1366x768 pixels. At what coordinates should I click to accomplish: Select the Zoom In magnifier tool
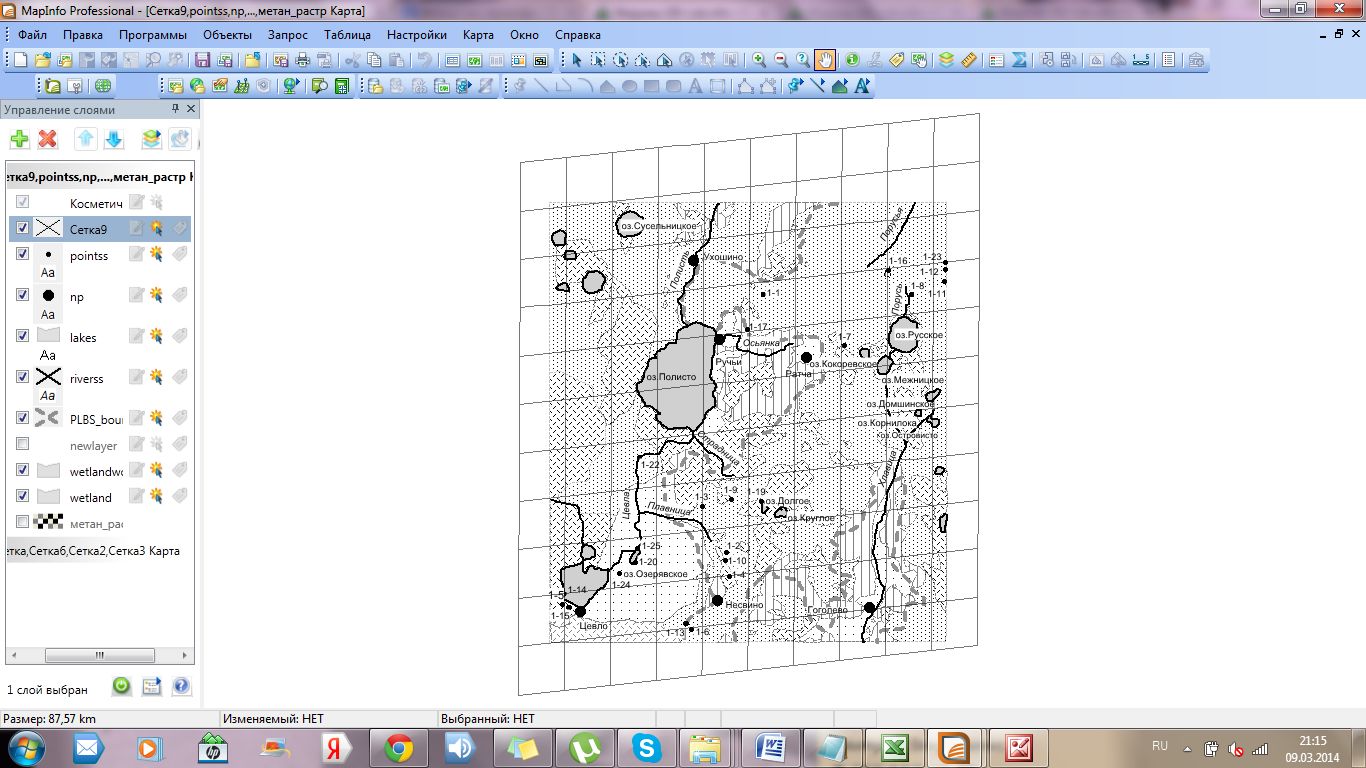(760, 60)
